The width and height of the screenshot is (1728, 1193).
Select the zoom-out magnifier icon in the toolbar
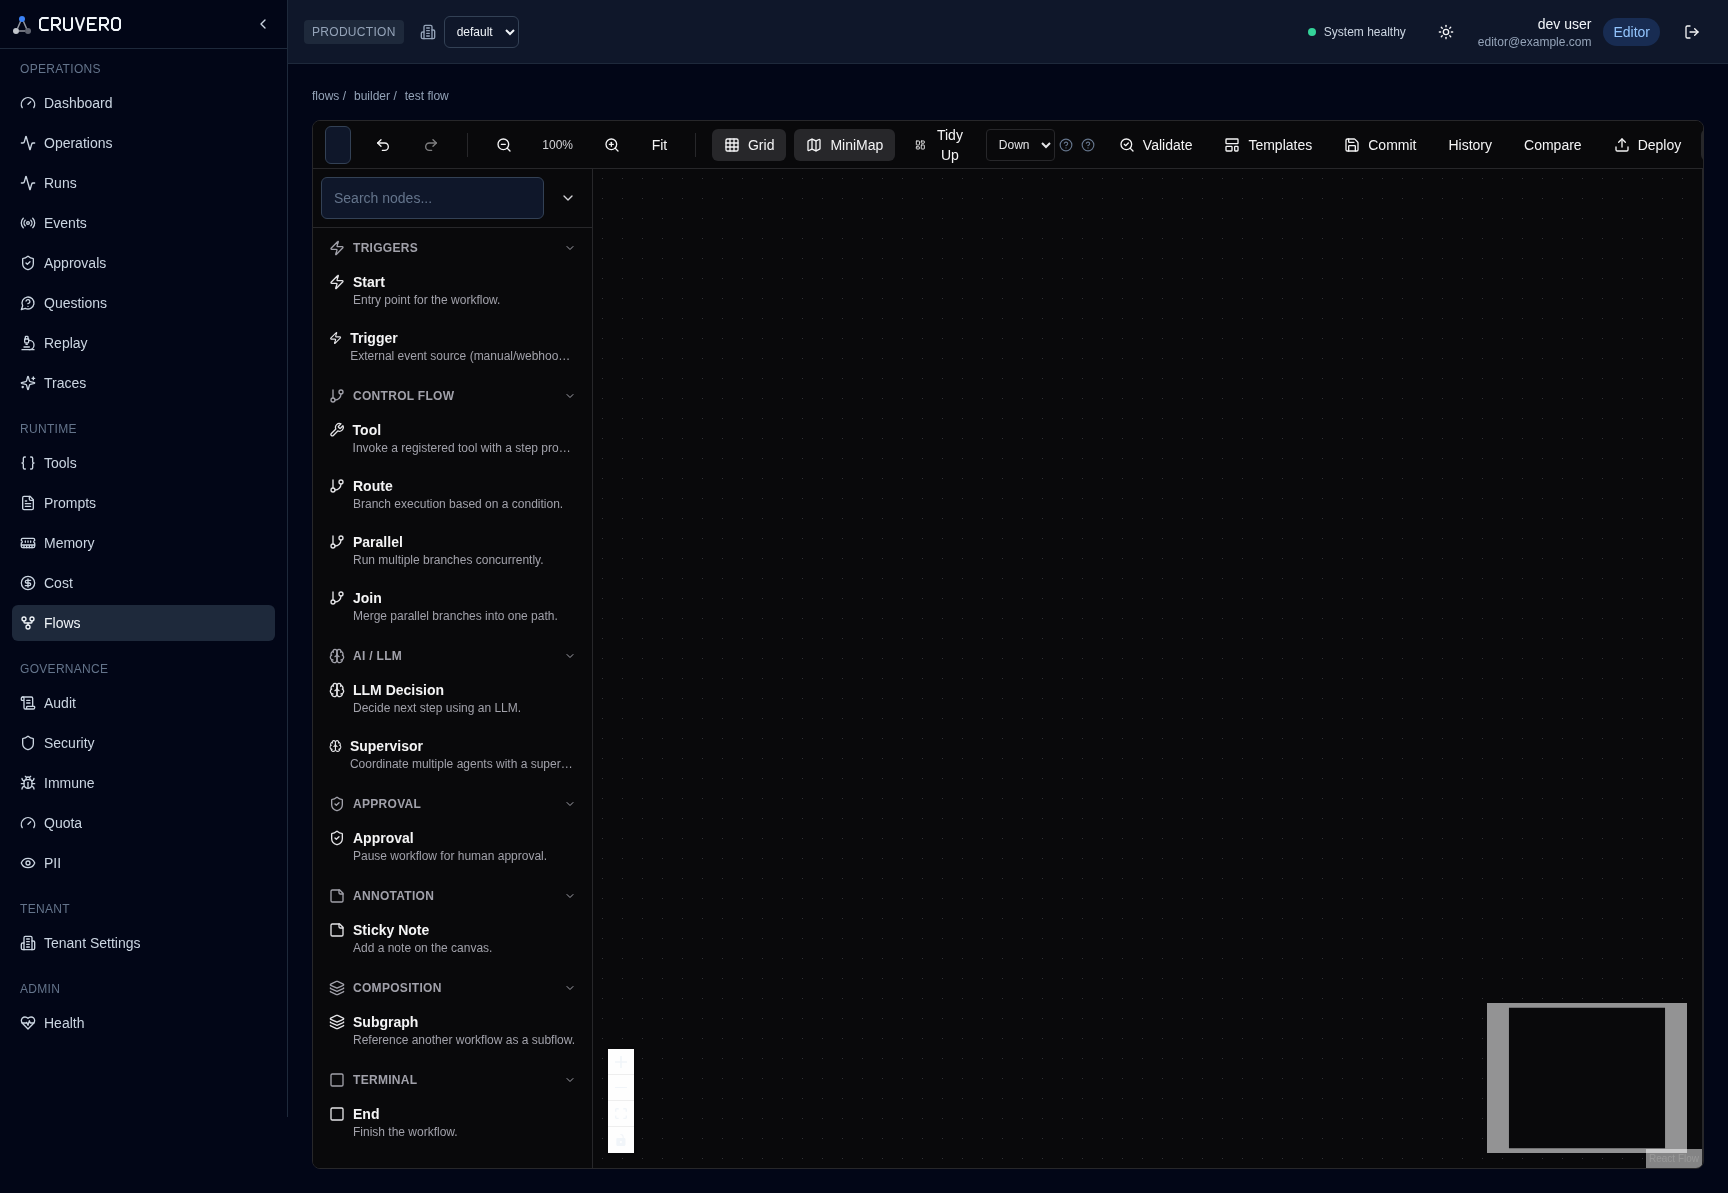point(504,145)
